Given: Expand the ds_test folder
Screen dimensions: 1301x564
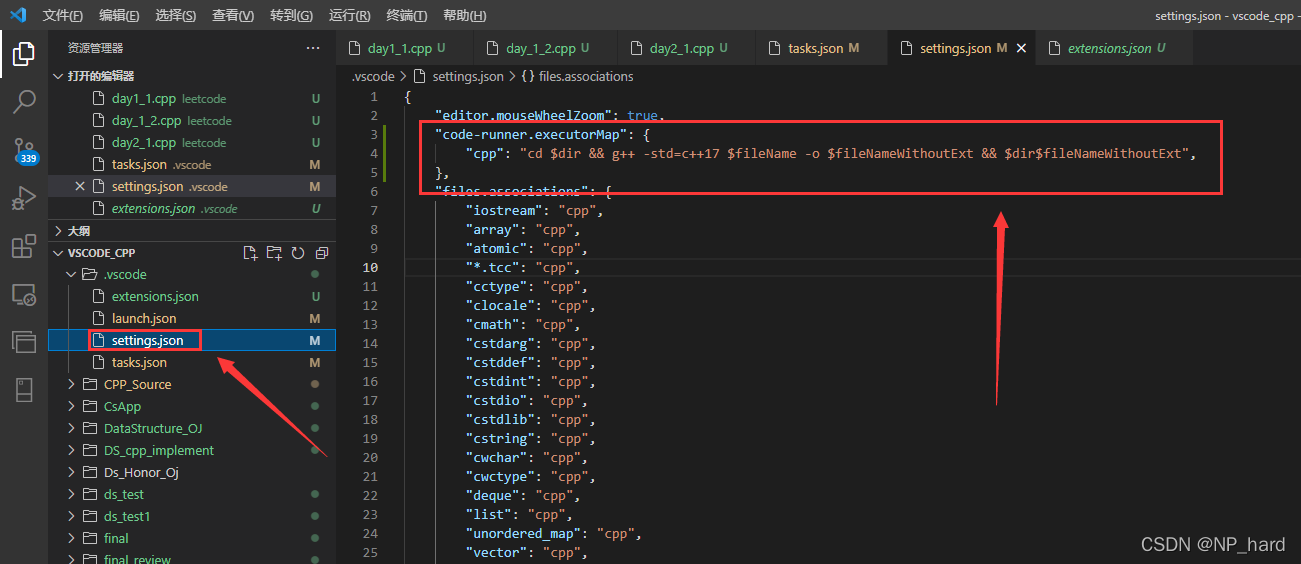Looking at the screenshot, I should 190,494.
